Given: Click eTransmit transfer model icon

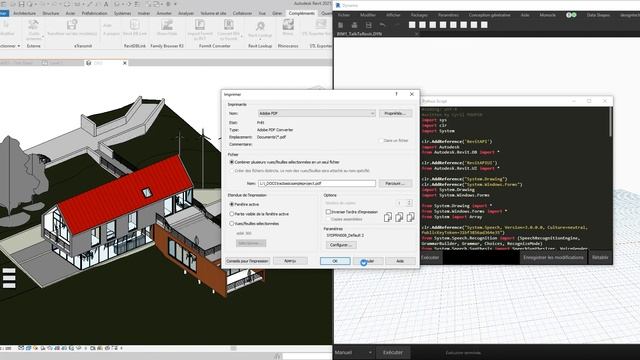Looking at the screenshot, I should [72, 25].
